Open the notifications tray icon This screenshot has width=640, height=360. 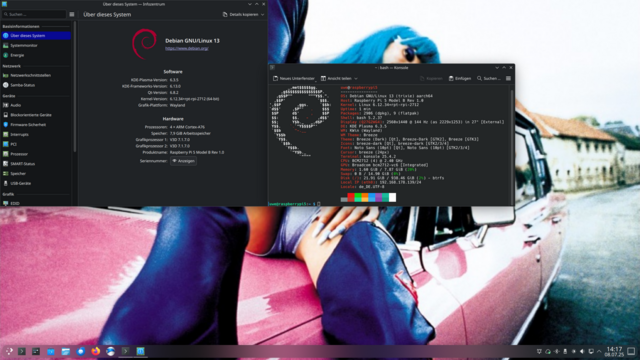539,351
